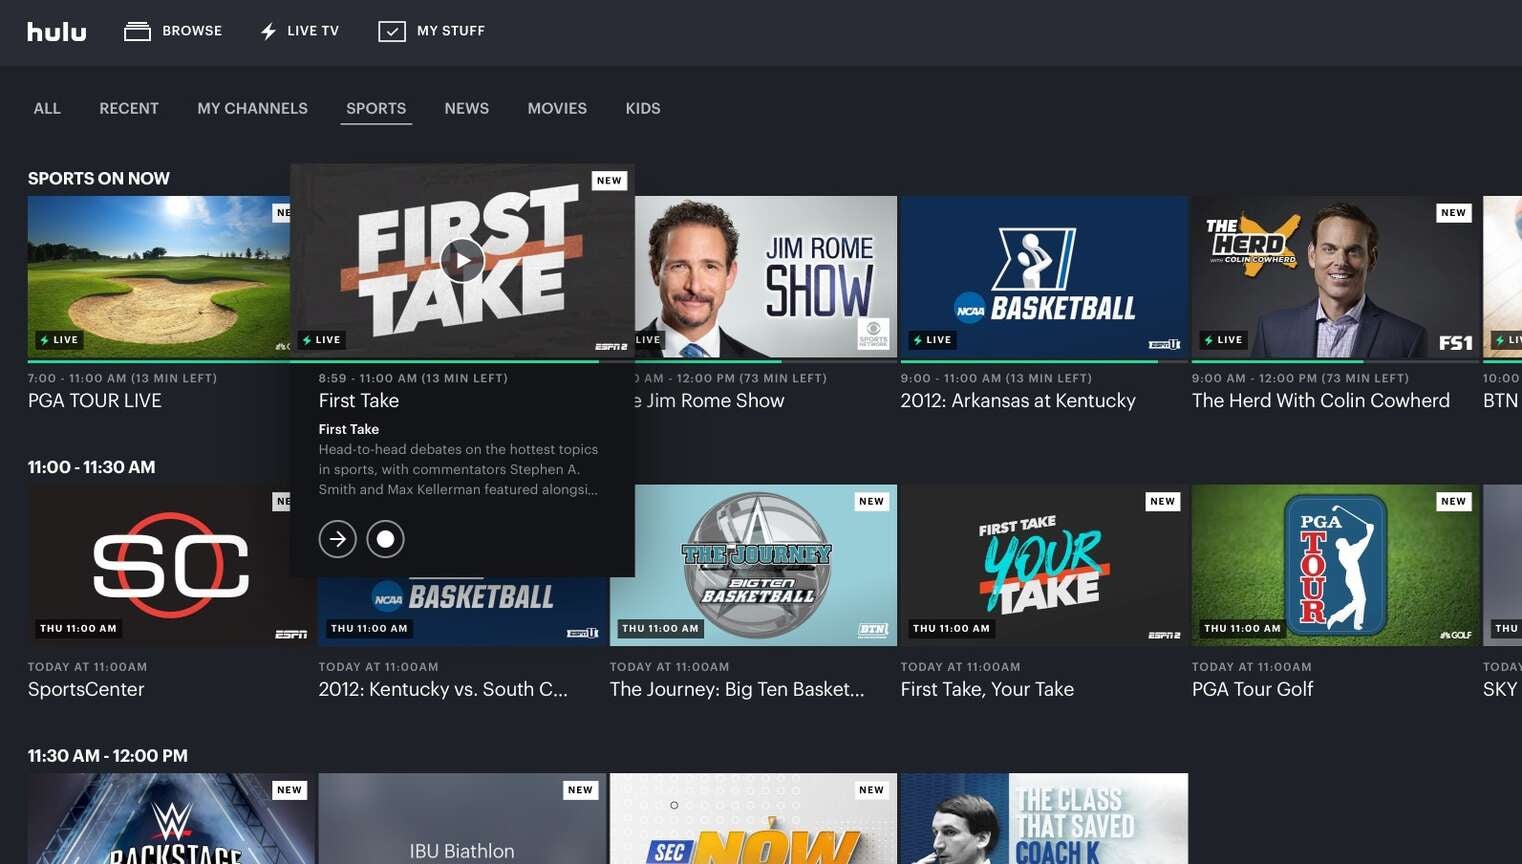
Task: Open The Herd with Colin Cowherd thumbnail
Action: [x=1335, y=277]
